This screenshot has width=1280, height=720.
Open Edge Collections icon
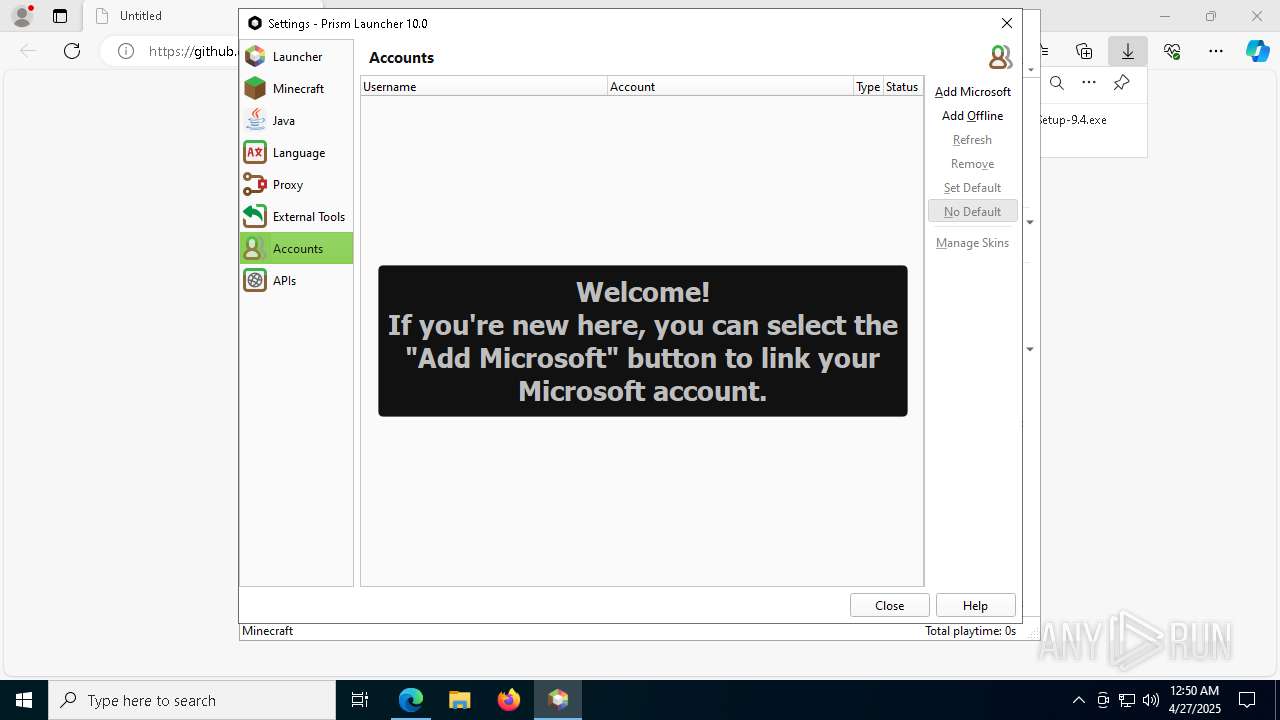pyautogui.click(x=1084, y=51)
